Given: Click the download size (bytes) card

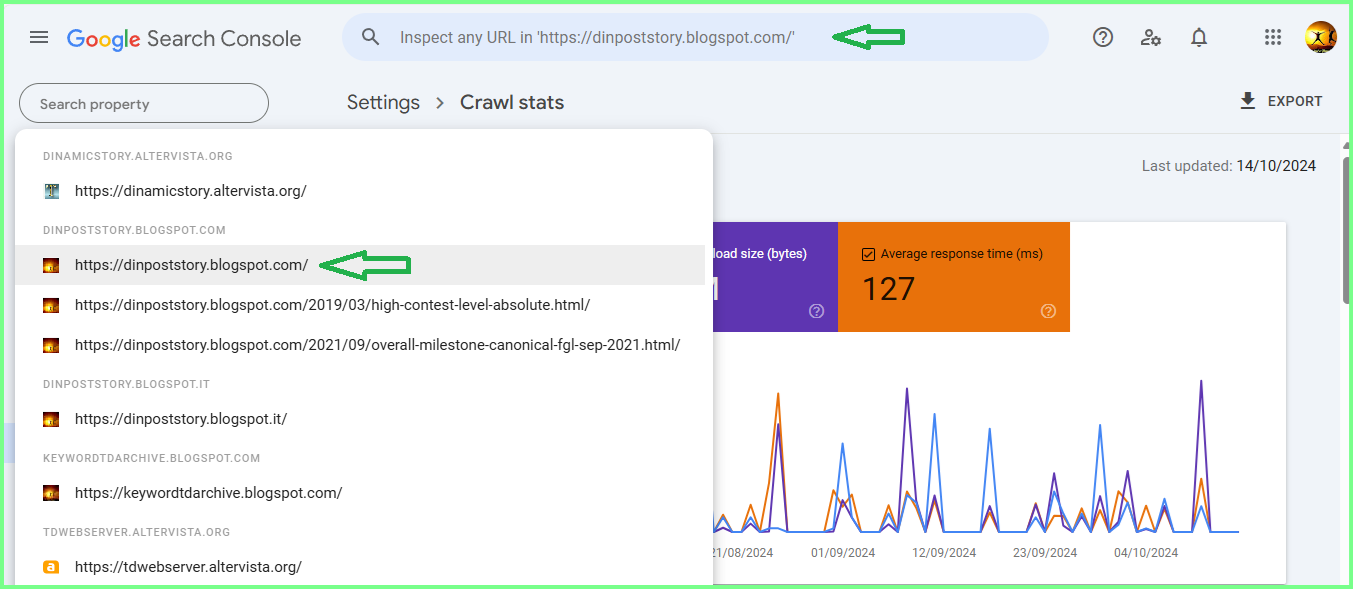Looking at the screenshot, I should 775,277.
